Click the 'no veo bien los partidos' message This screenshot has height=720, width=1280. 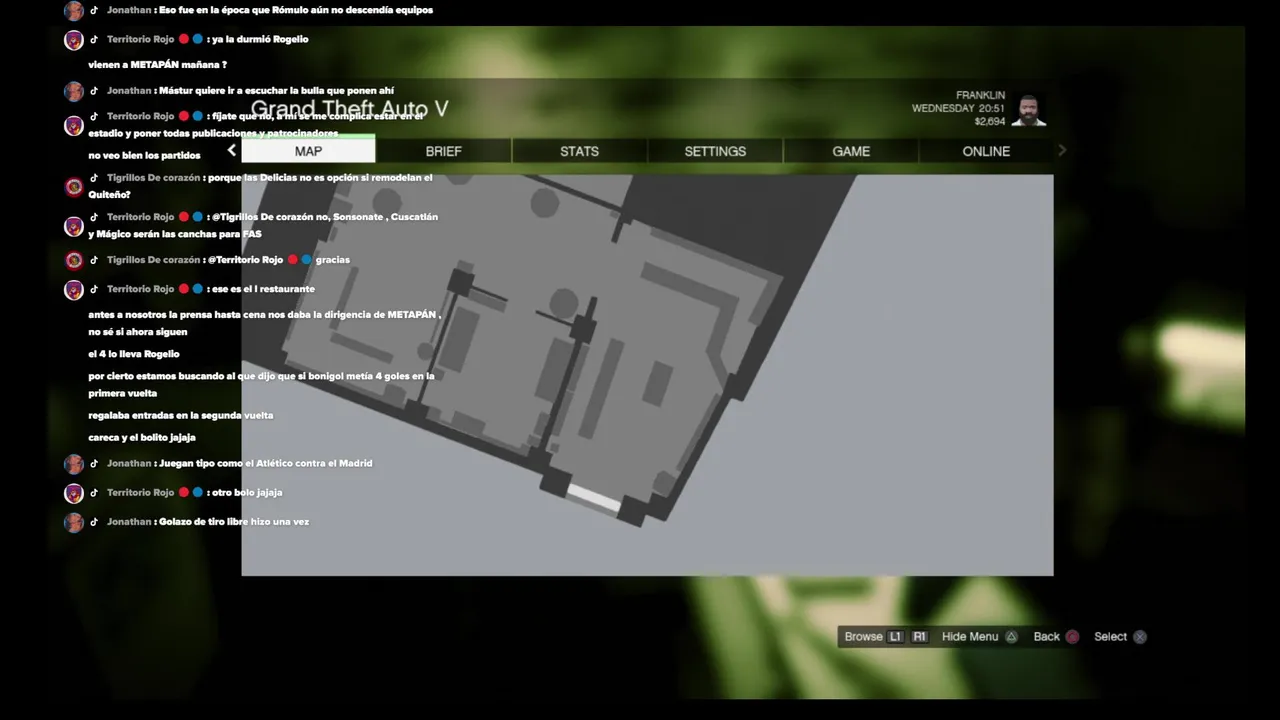144,156
